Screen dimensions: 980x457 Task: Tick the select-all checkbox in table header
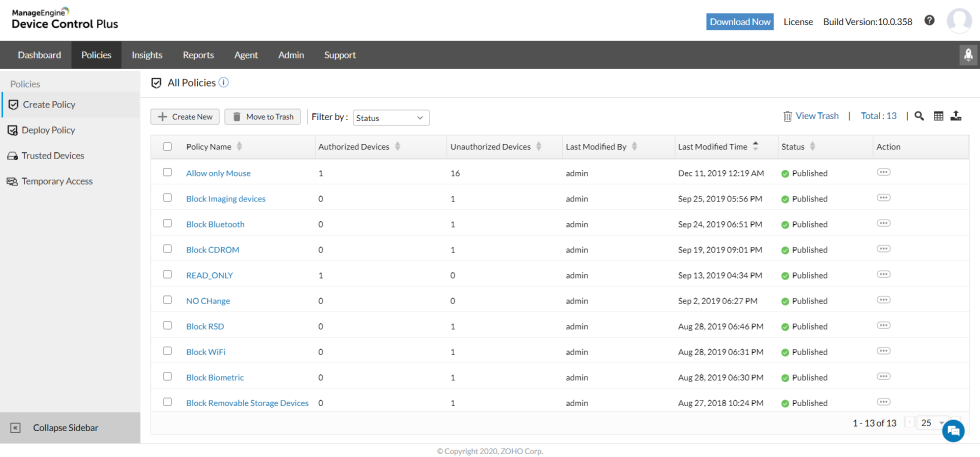168,147
